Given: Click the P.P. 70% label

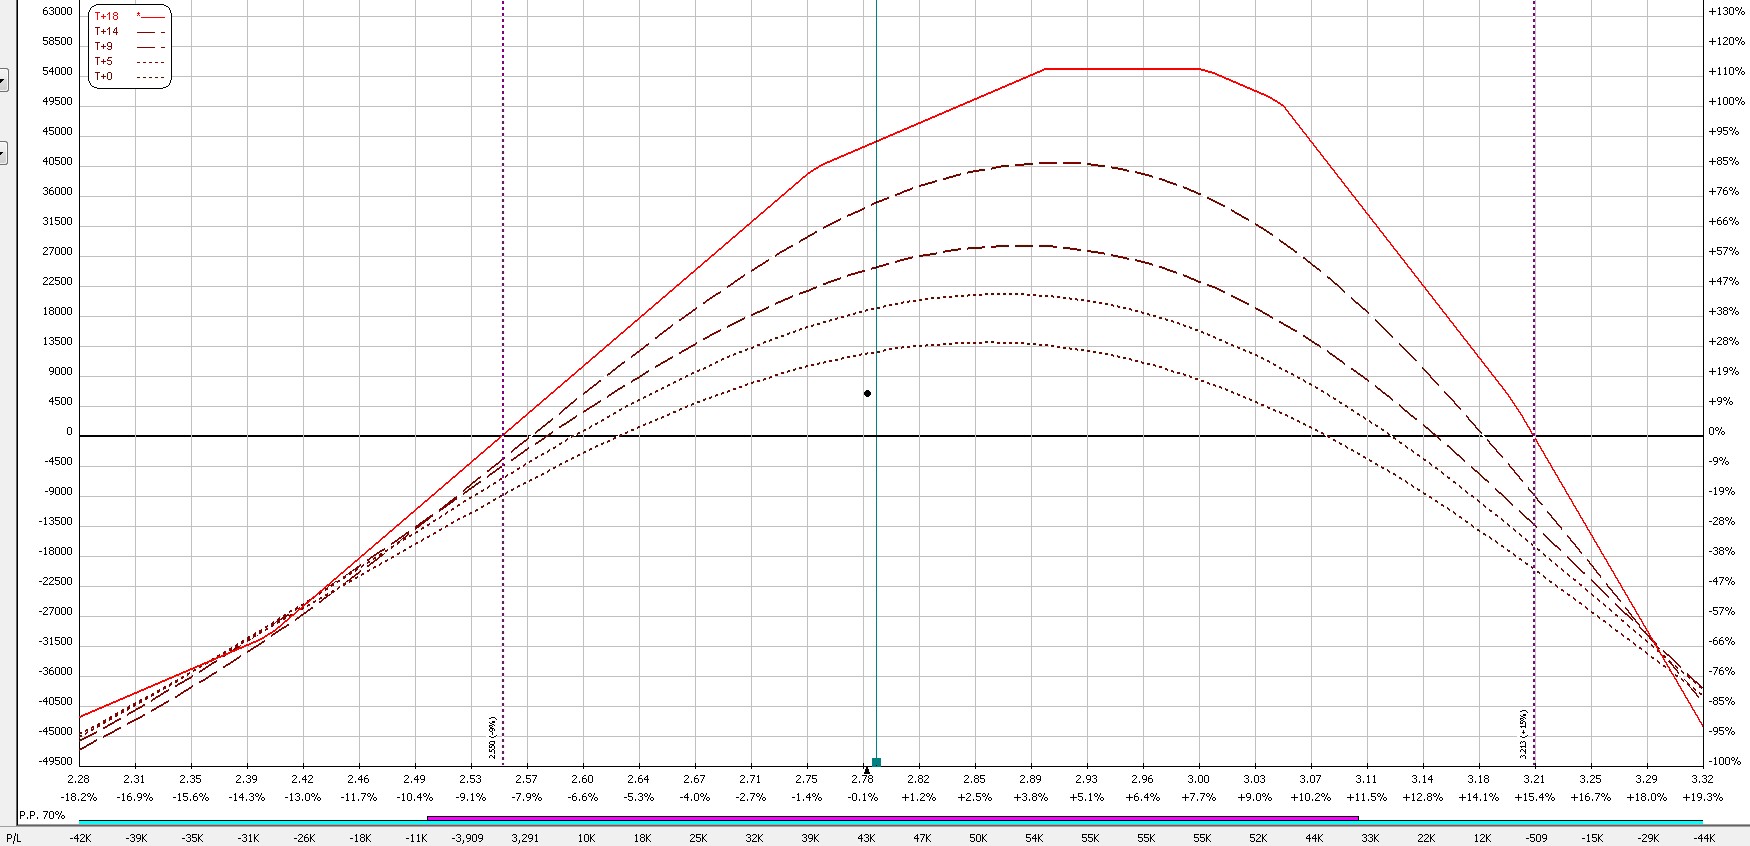Looking at the screenshot, I should click(42, 816).
